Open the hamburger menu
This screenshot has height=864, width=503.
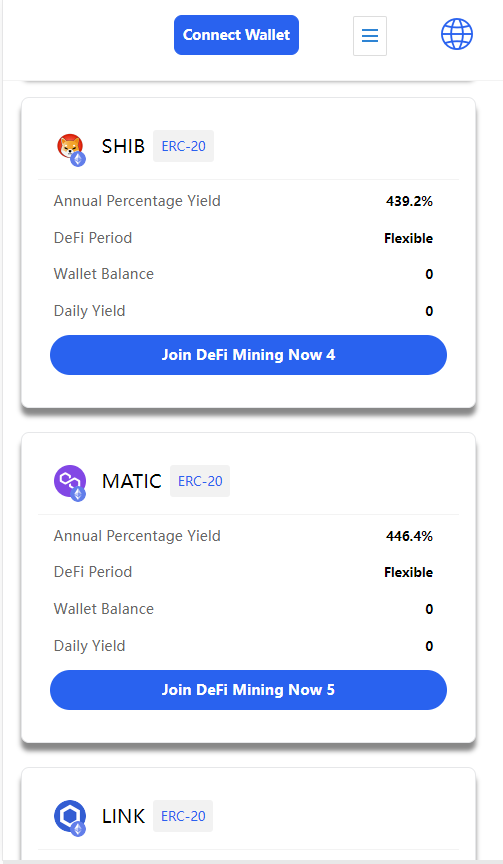point(370,36)
